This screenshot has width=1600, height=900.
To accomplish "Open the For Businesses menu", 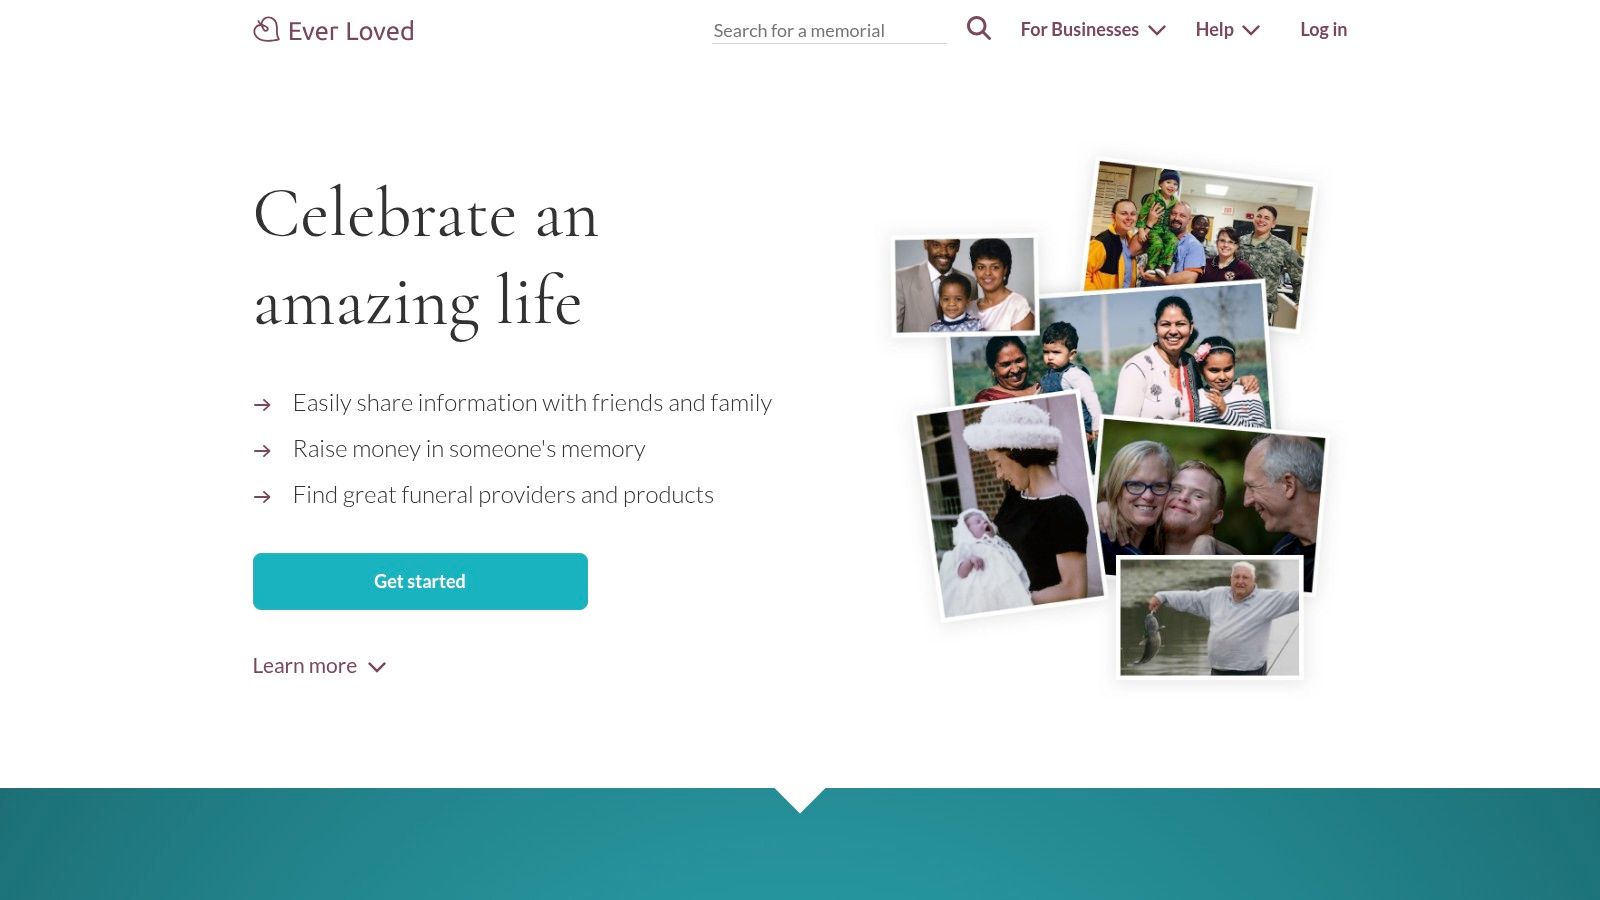I will tap(1079, 30).
